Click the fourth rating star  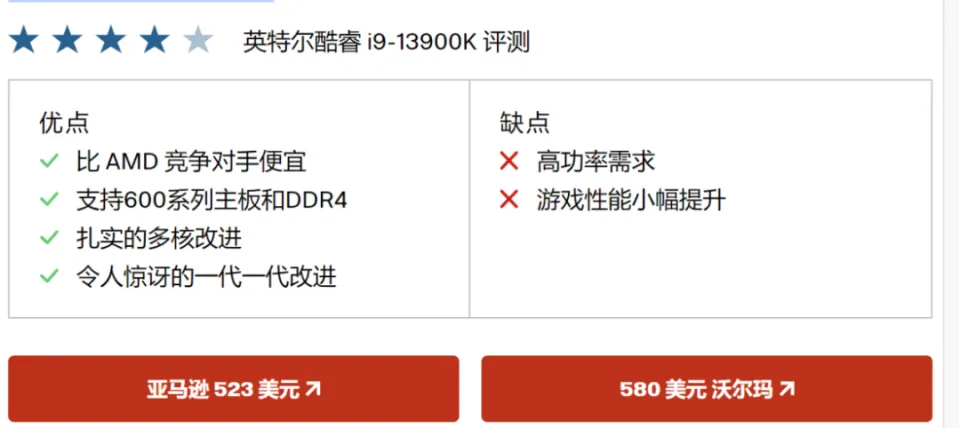coord(154,40)
